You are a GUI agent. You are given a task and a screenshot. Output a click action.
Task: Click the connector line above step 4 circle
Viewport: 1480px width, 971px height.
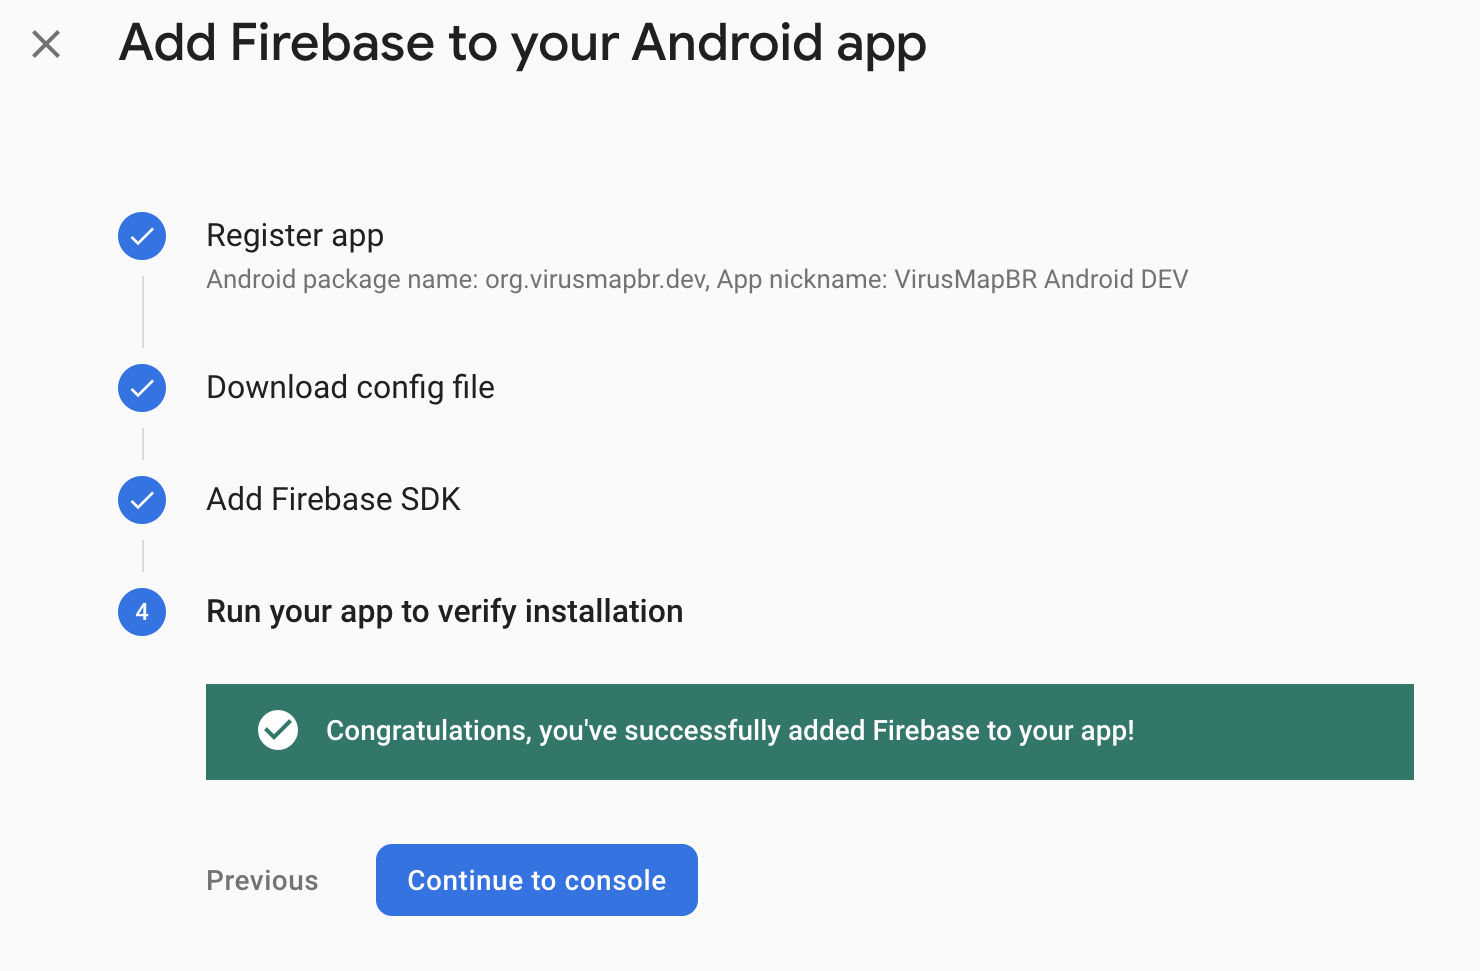(143, 556)
